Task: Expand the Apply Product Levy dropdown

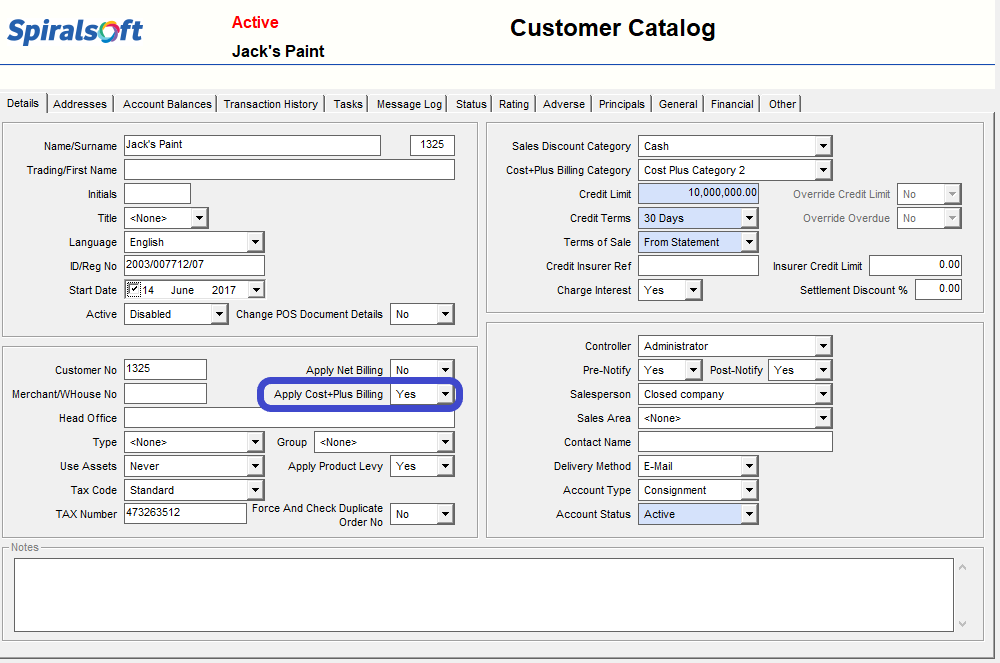Action: (445, 466)
